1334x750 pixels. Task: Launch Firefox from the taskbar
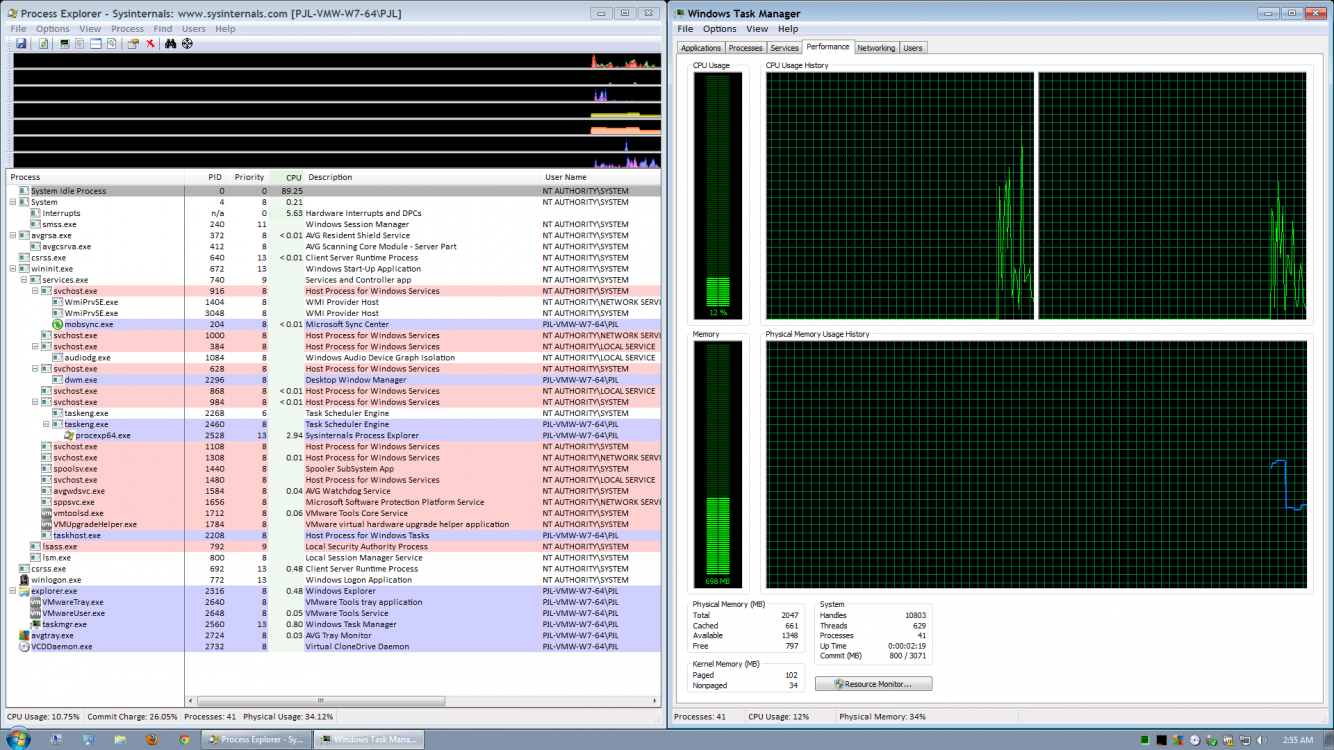pos(151,740)
